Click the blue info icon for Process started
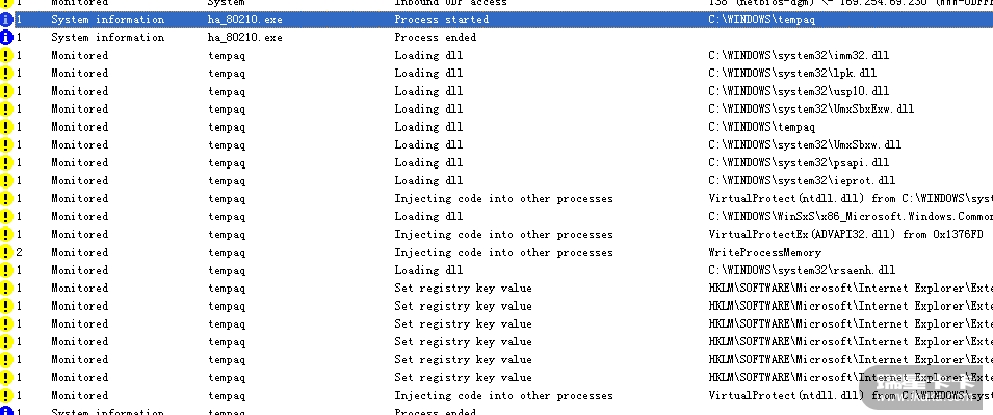Image resolution: width=993 pixels, height=415 pixels. [x=6, y=19]
